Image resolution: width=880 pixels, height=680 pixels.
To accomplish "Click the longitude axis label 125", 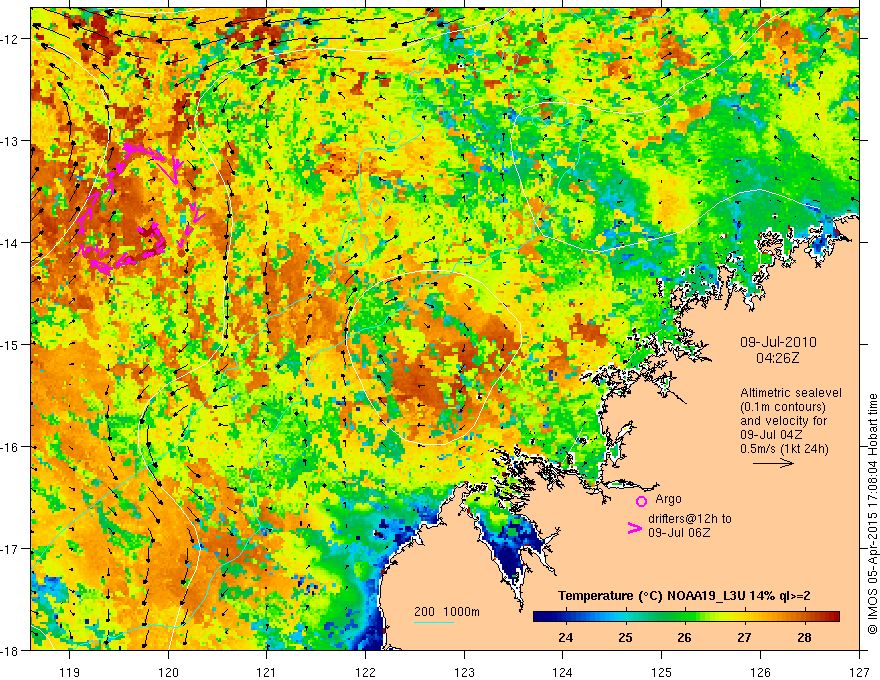I will click(662, 672).
